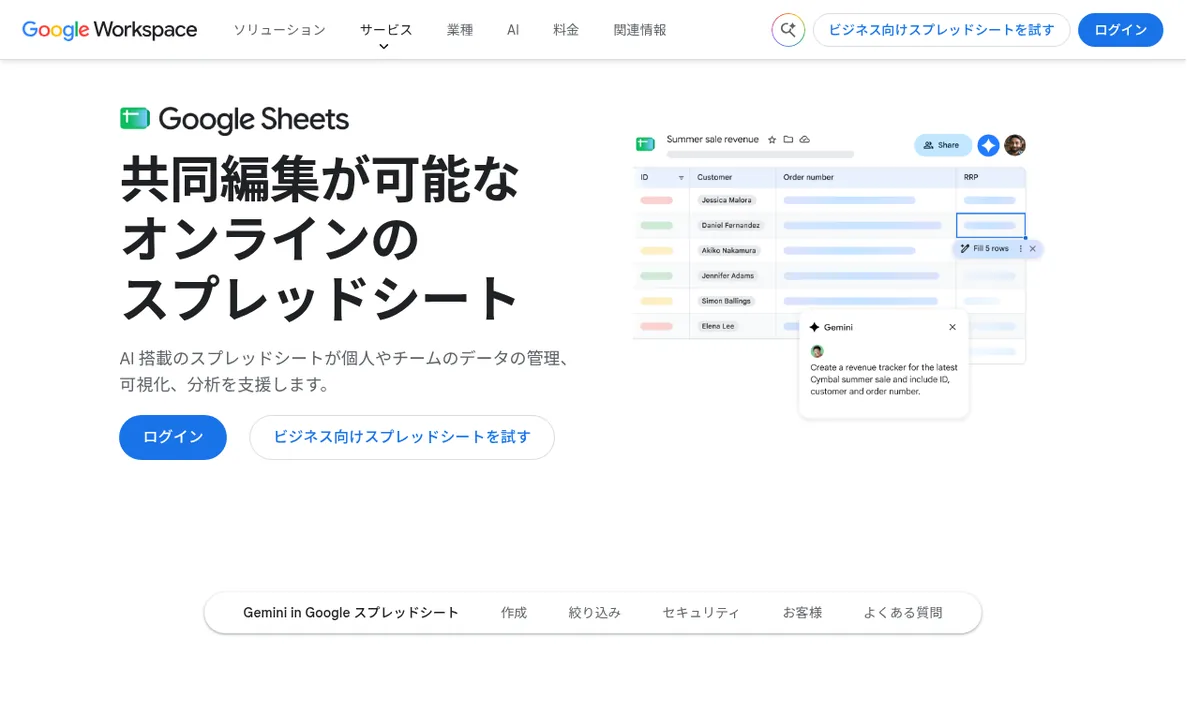
Task: Select the Simon Ballings cell
Action: point(727,300)
